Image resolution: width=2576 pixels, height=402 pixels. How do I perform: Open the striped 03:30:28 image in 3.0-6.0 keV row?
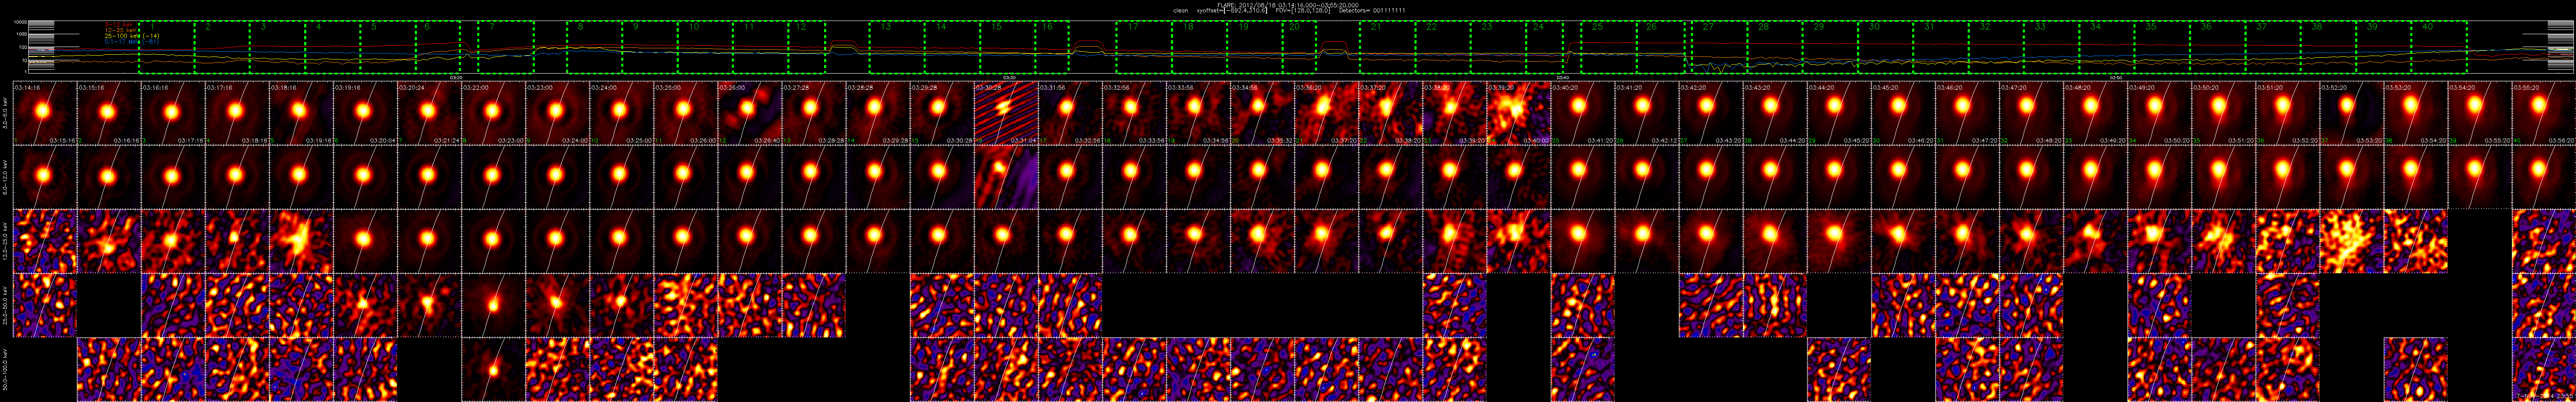tap(1005, 113)
